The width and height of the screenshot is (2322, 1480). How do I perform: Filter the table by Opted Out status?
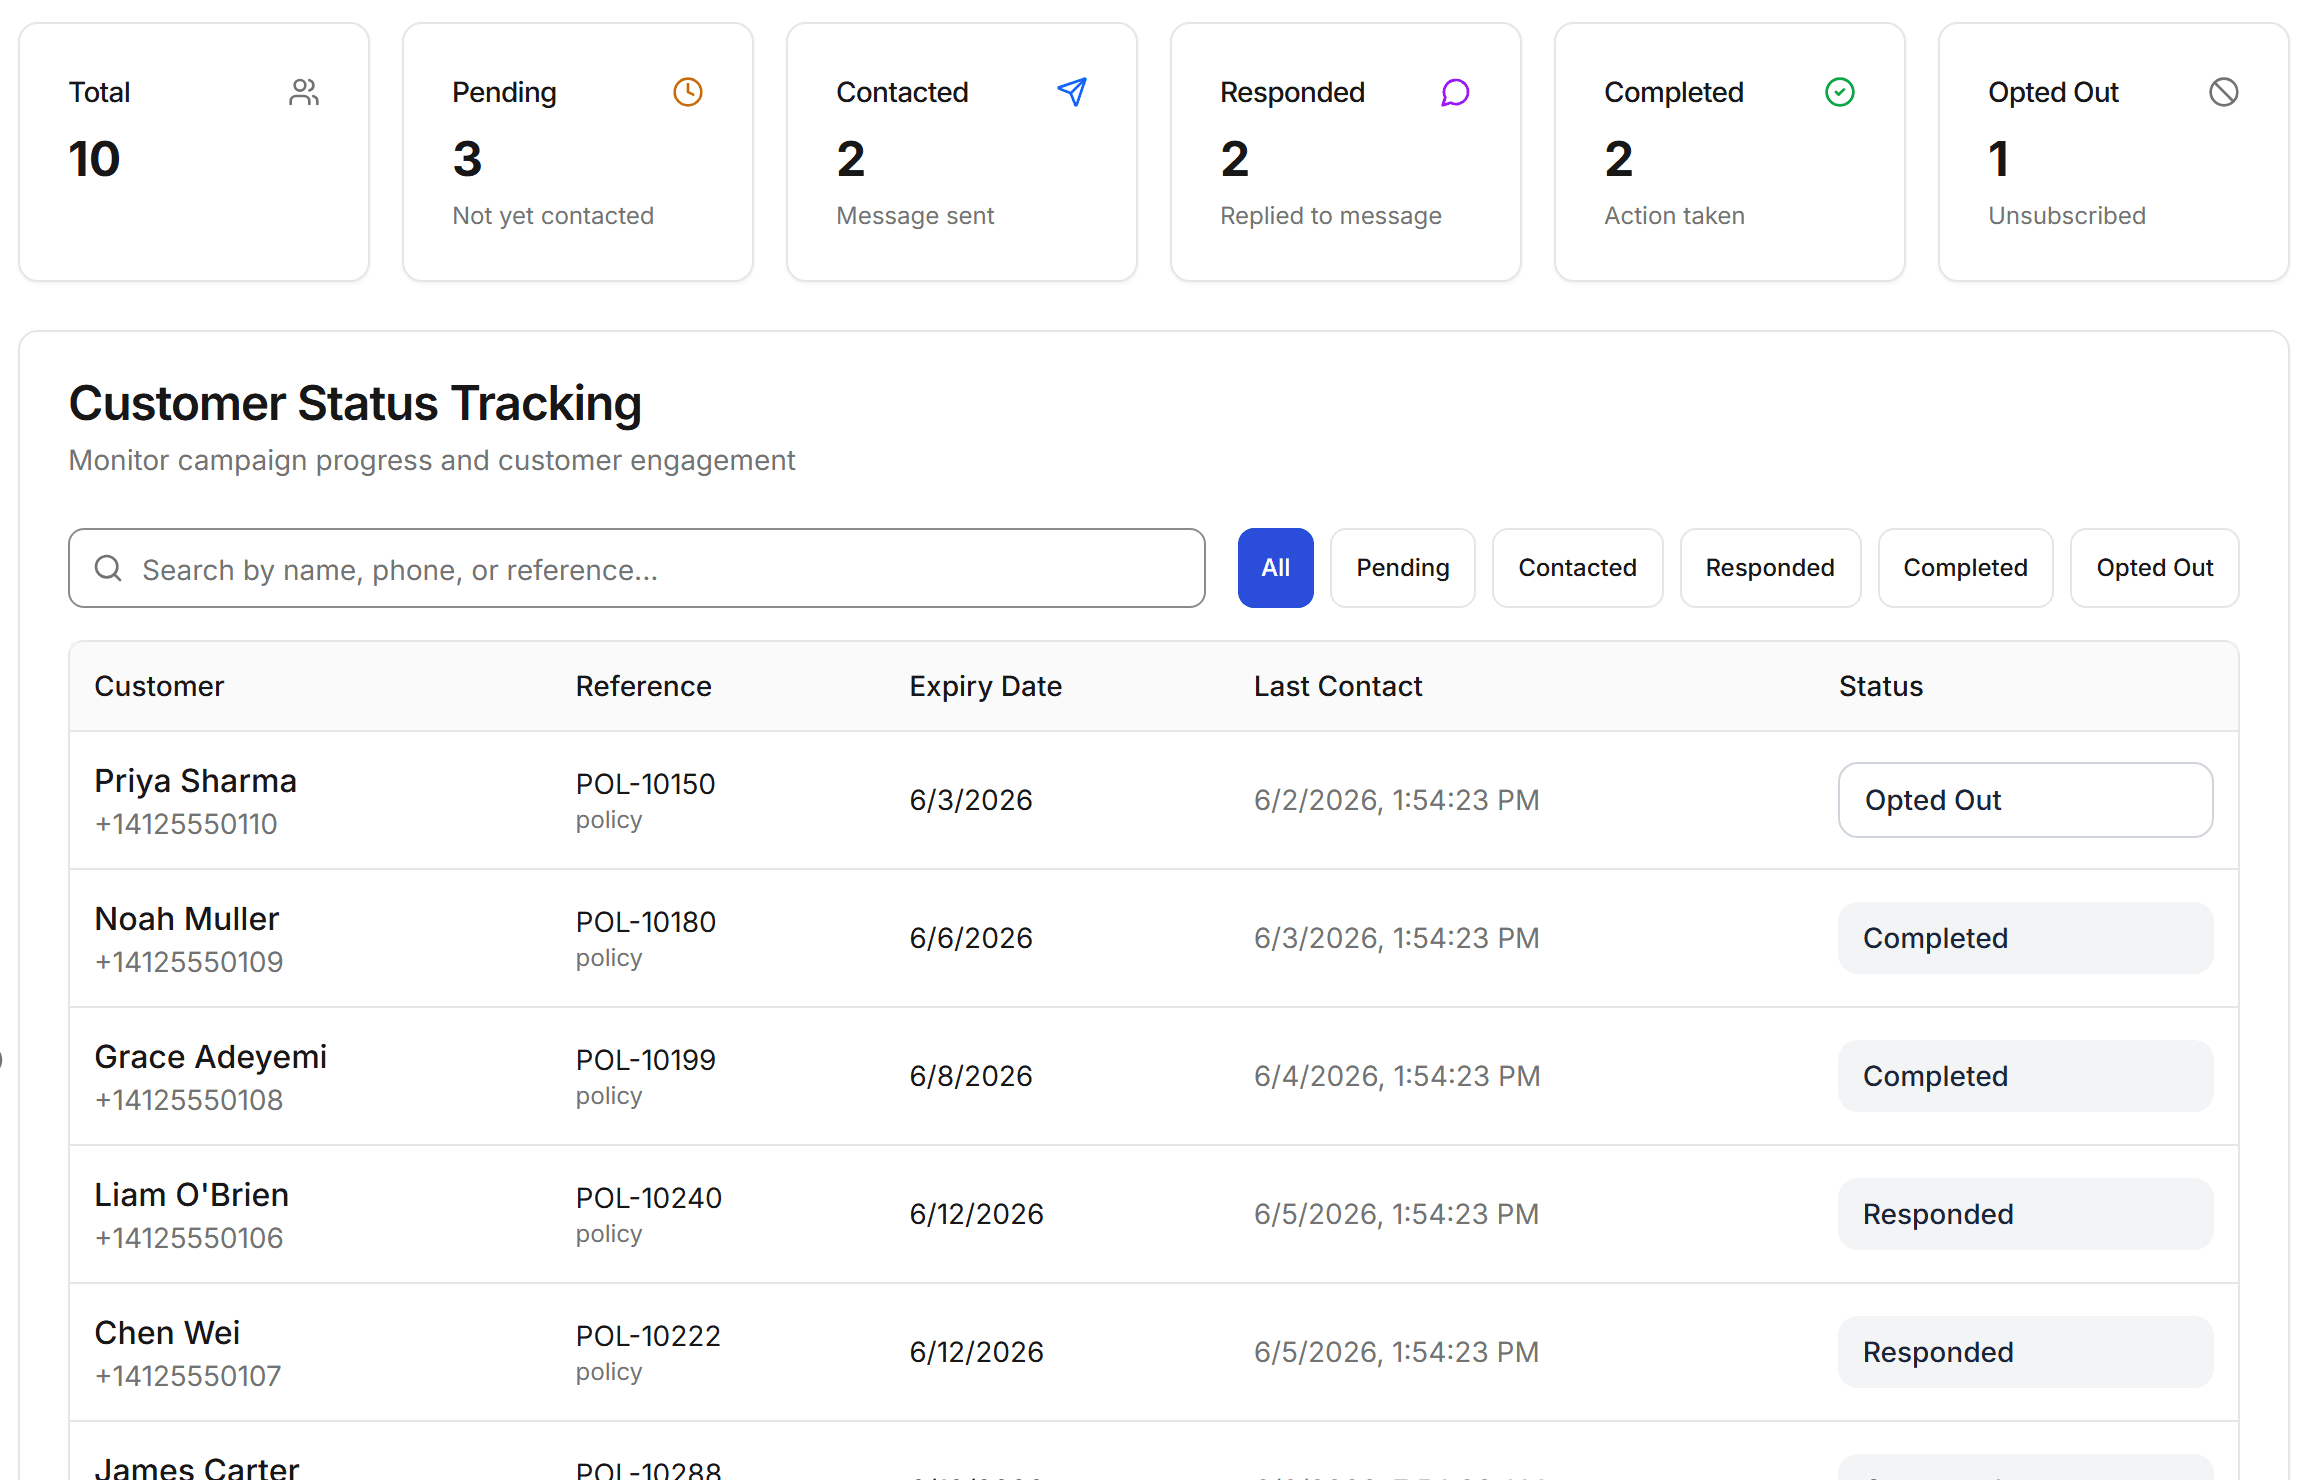(2155, 568)
